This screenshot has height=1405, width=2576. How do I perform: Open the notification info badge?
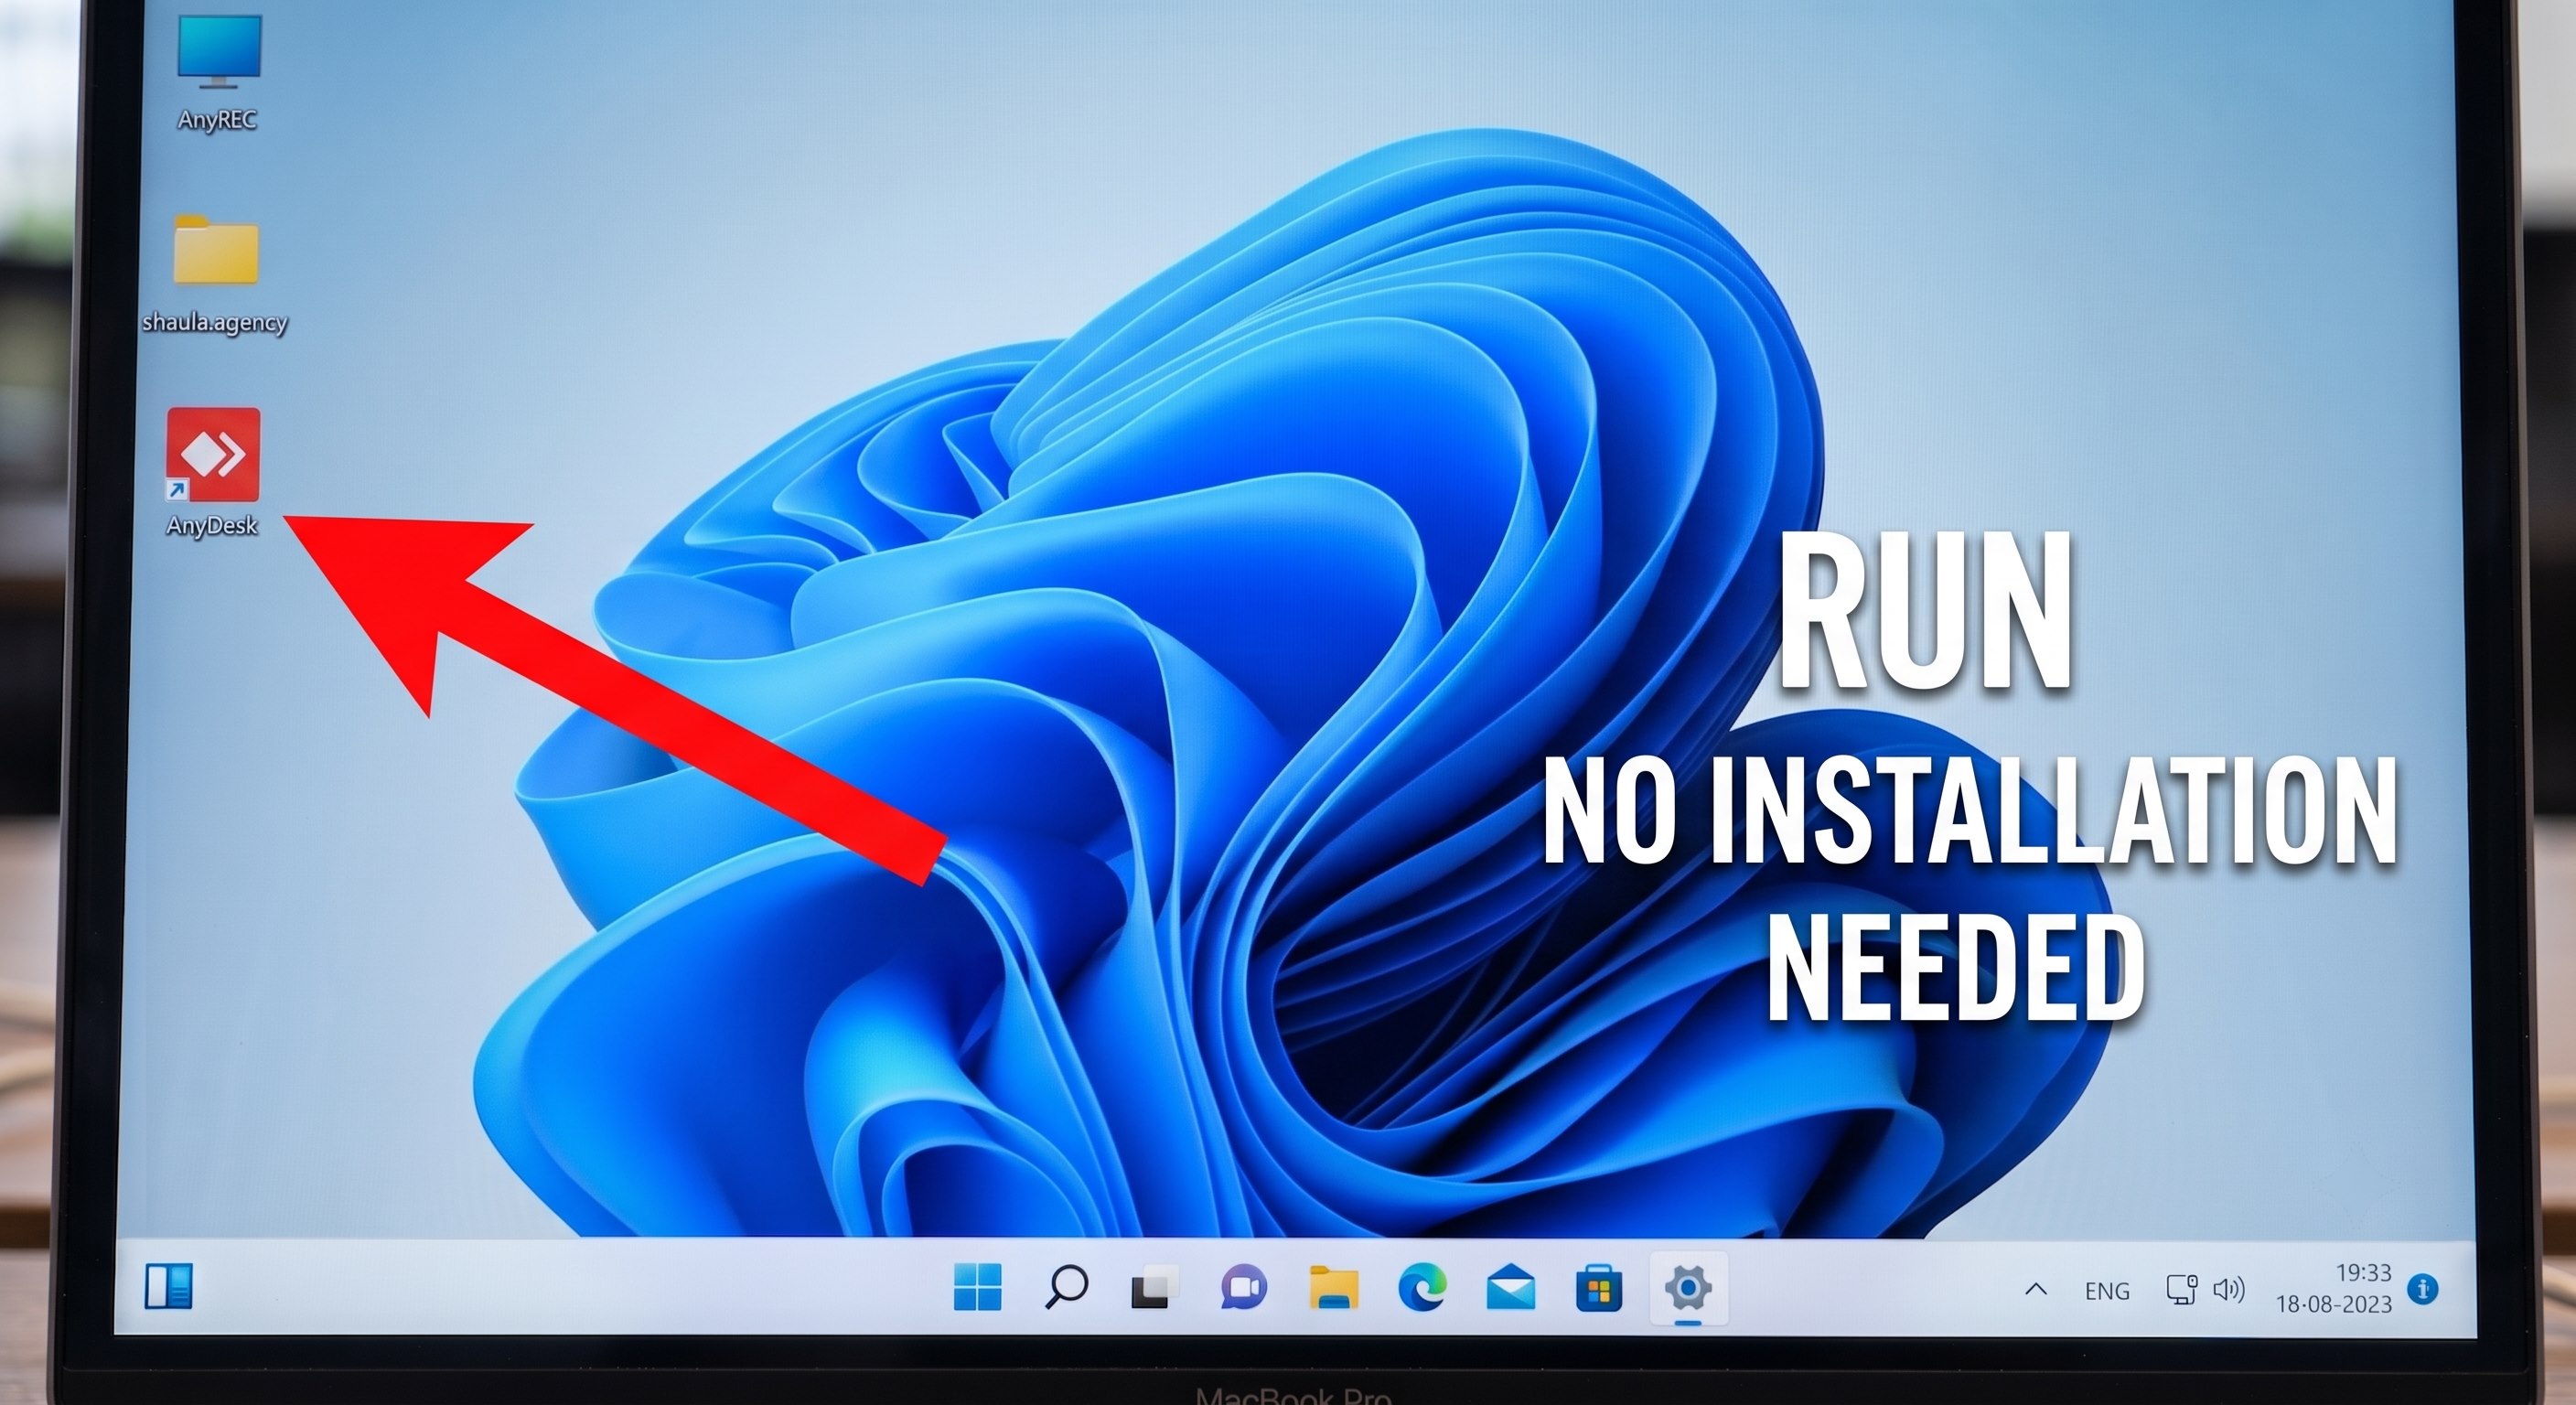[x=2423, y=1289]
